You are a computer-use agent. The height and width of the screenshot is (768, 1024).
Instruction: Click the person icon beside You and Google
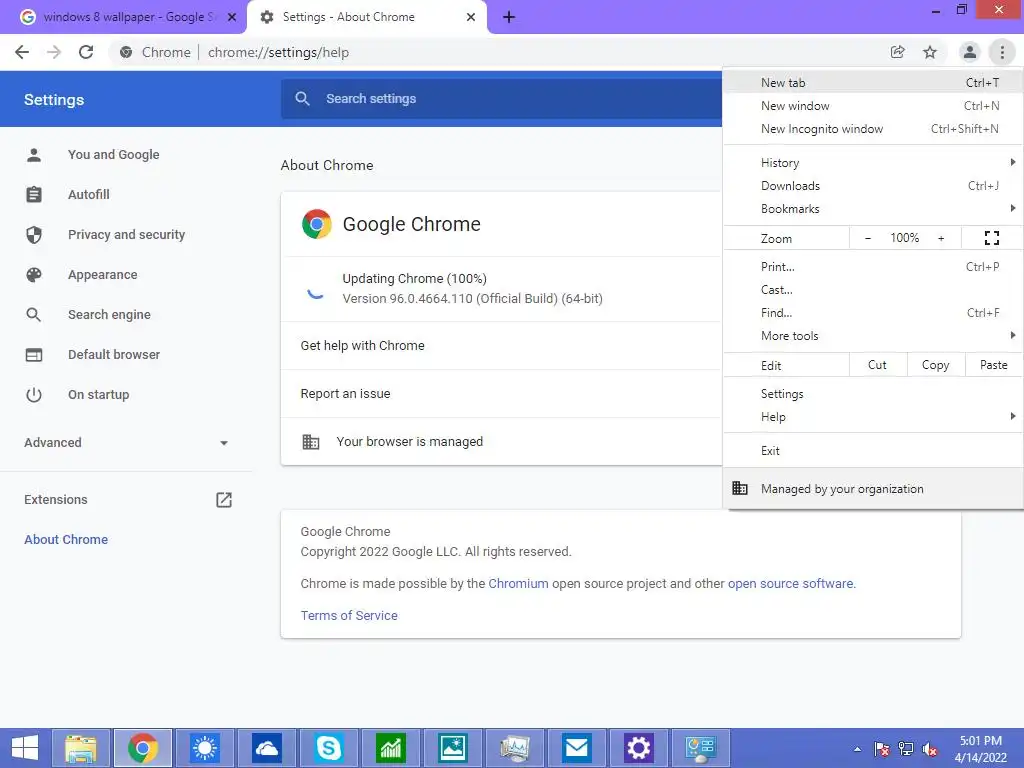pos(34,155)
